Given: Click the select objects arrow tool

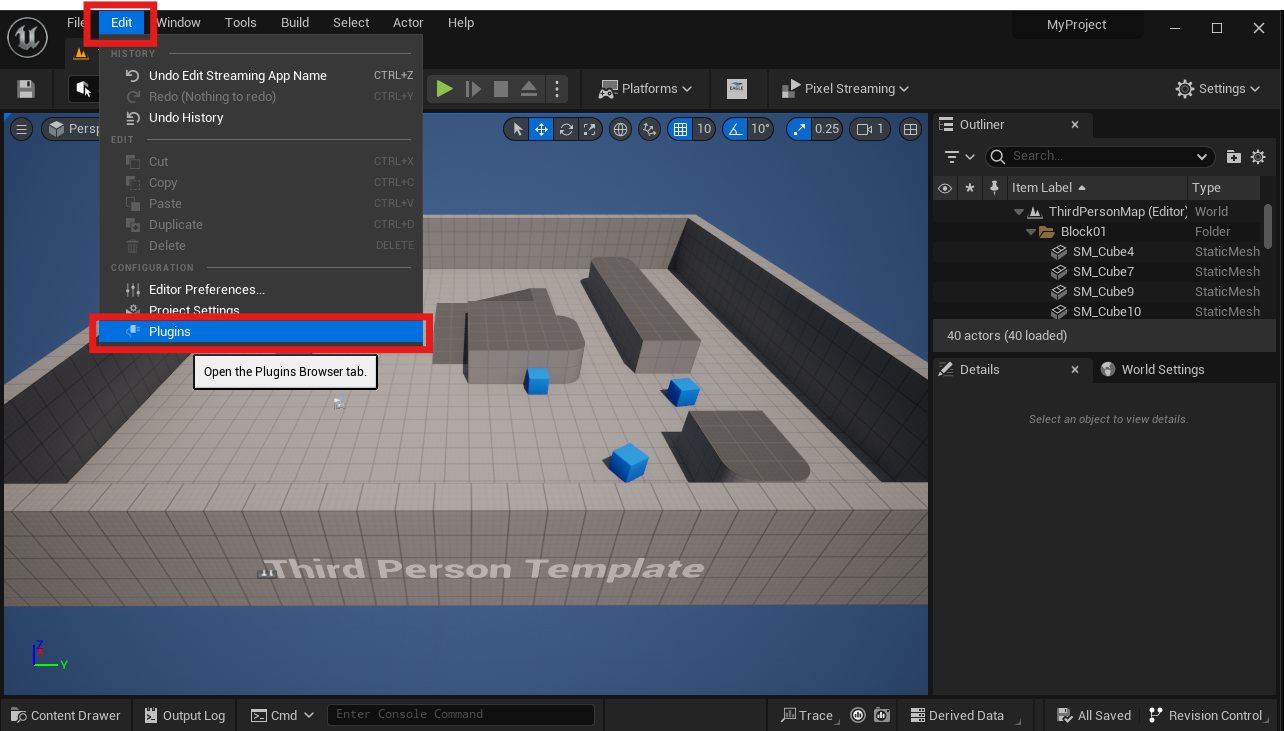Looking at the screenshot, I should (517, 129).
